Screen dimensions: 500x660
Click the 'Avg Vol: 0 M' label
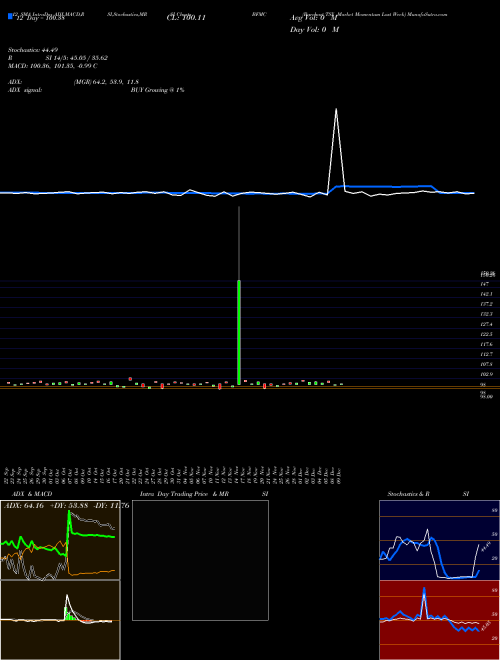point(314,18)
